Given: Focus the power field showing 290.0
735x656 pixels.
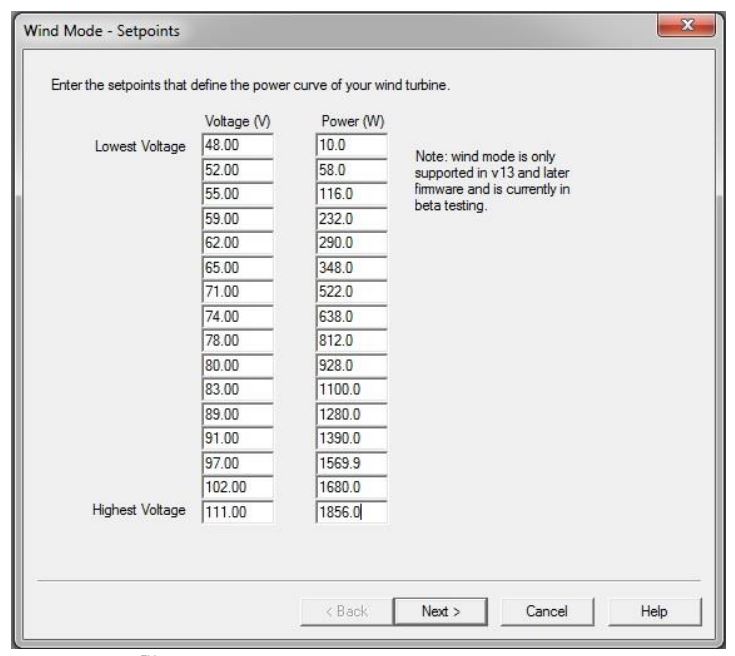Looking at the screenshot, I should coord(350,244).
